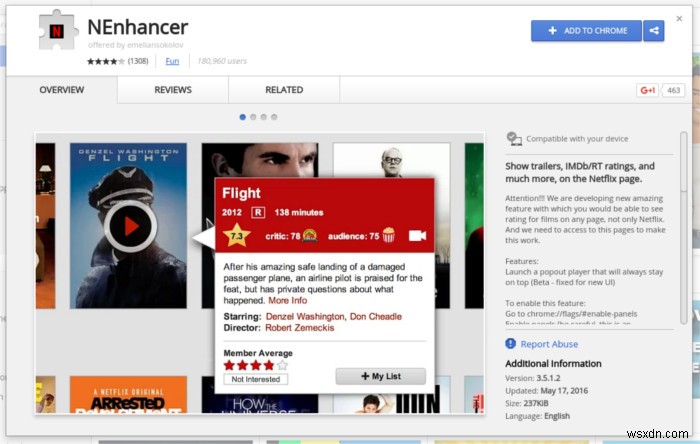The image size is (700, 444).
Task: Click the audience popcorn rating icon
Action: tap(388, 235)
